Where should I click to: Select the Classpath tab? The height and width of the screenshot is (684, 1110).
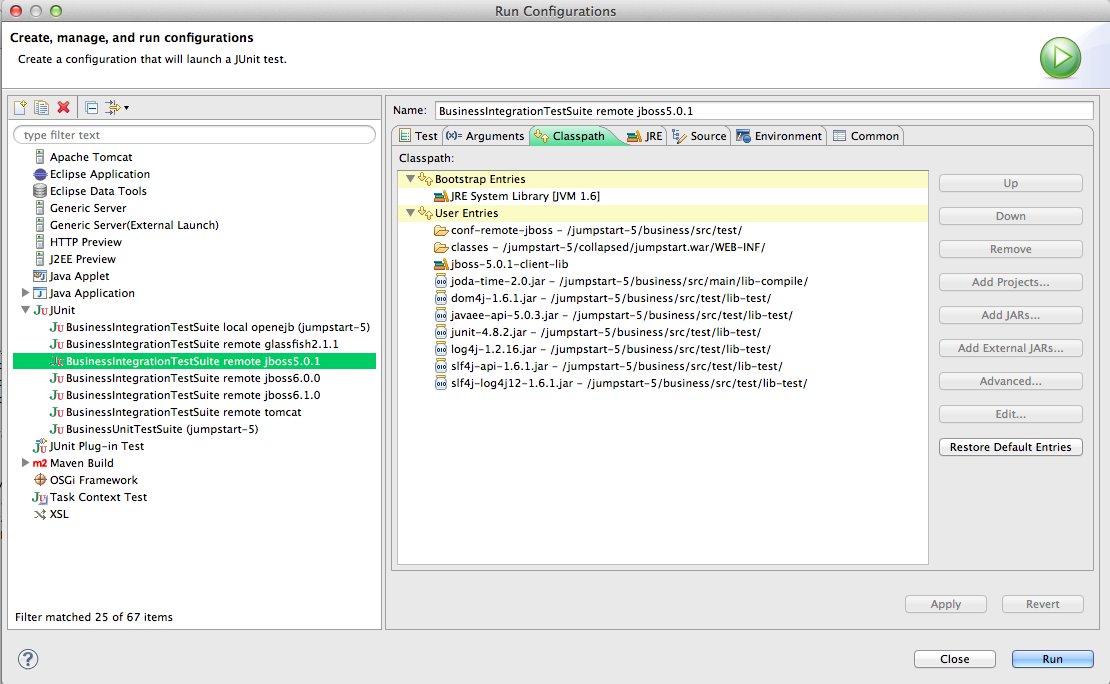pos(571,136)
